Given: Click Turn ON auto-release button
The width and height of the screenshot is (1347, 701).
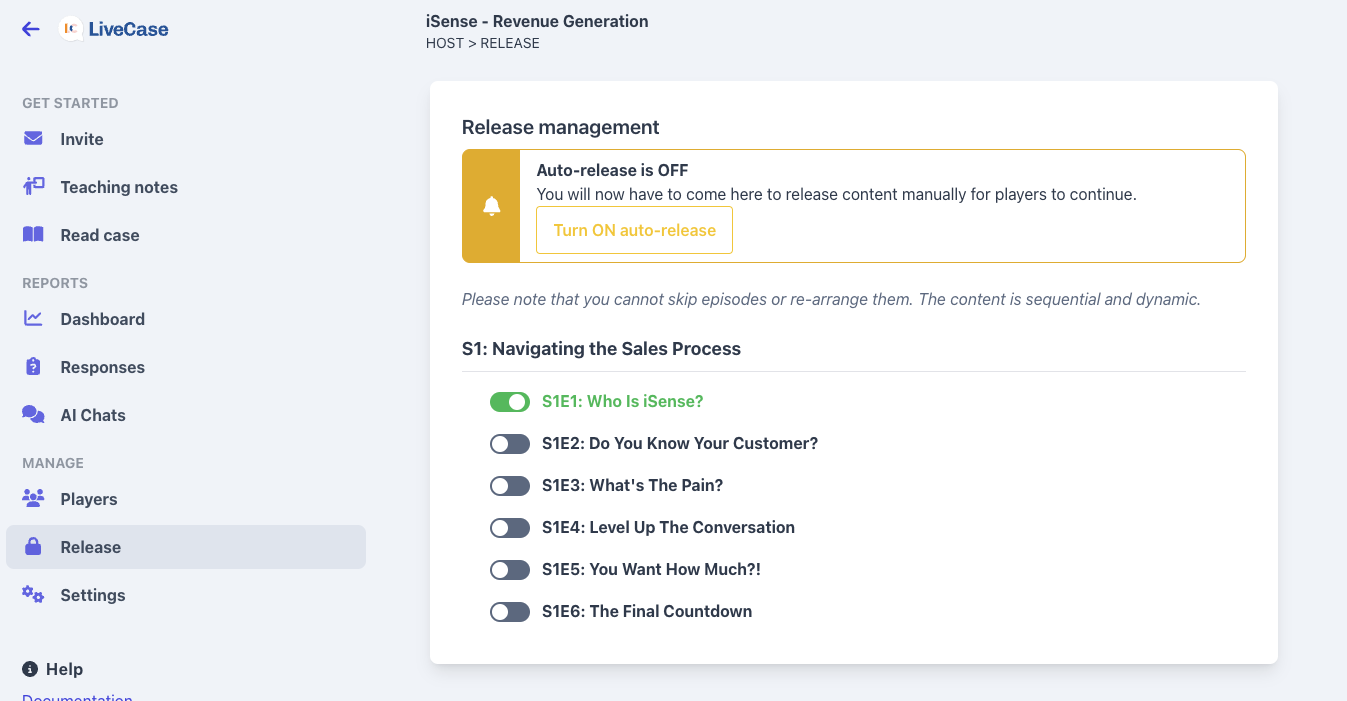Looking at the screenshot, I should (x=634, y=230).
